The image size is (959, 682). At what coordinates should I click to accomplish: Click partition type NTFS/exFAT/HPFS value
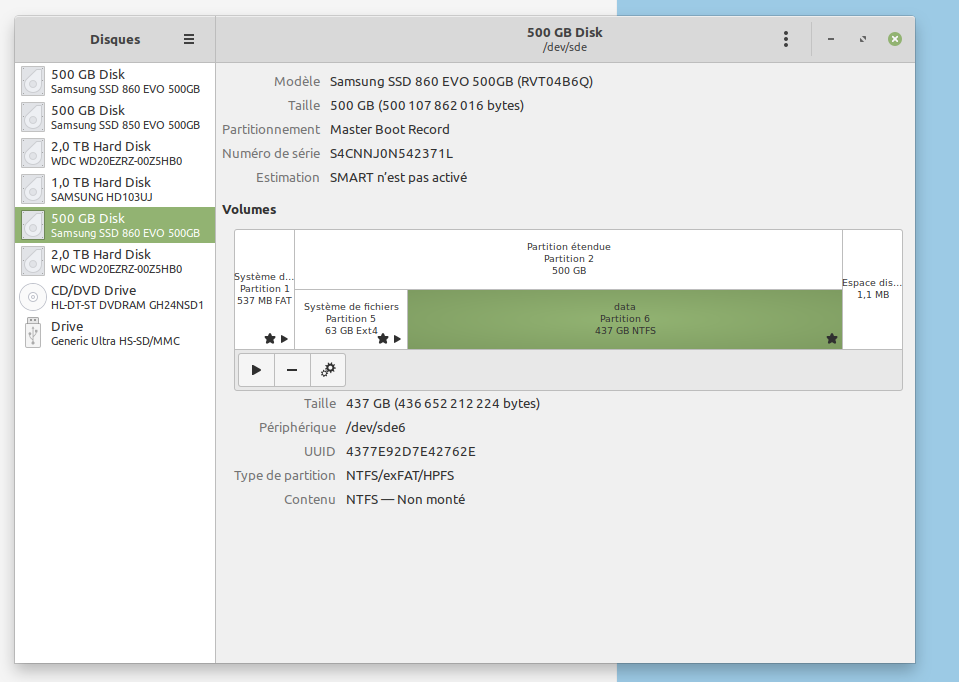pos(400,475)
